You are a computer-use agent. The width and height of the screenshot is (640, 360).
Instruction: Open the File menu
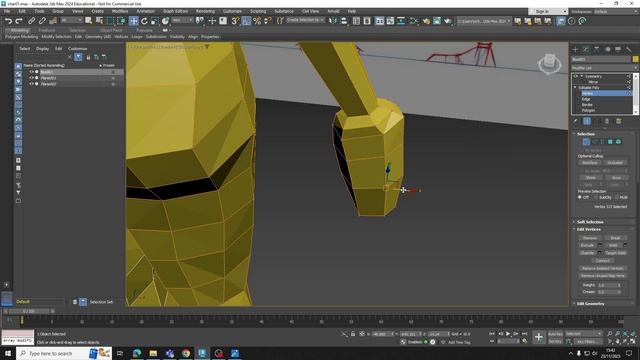(7, 11)
